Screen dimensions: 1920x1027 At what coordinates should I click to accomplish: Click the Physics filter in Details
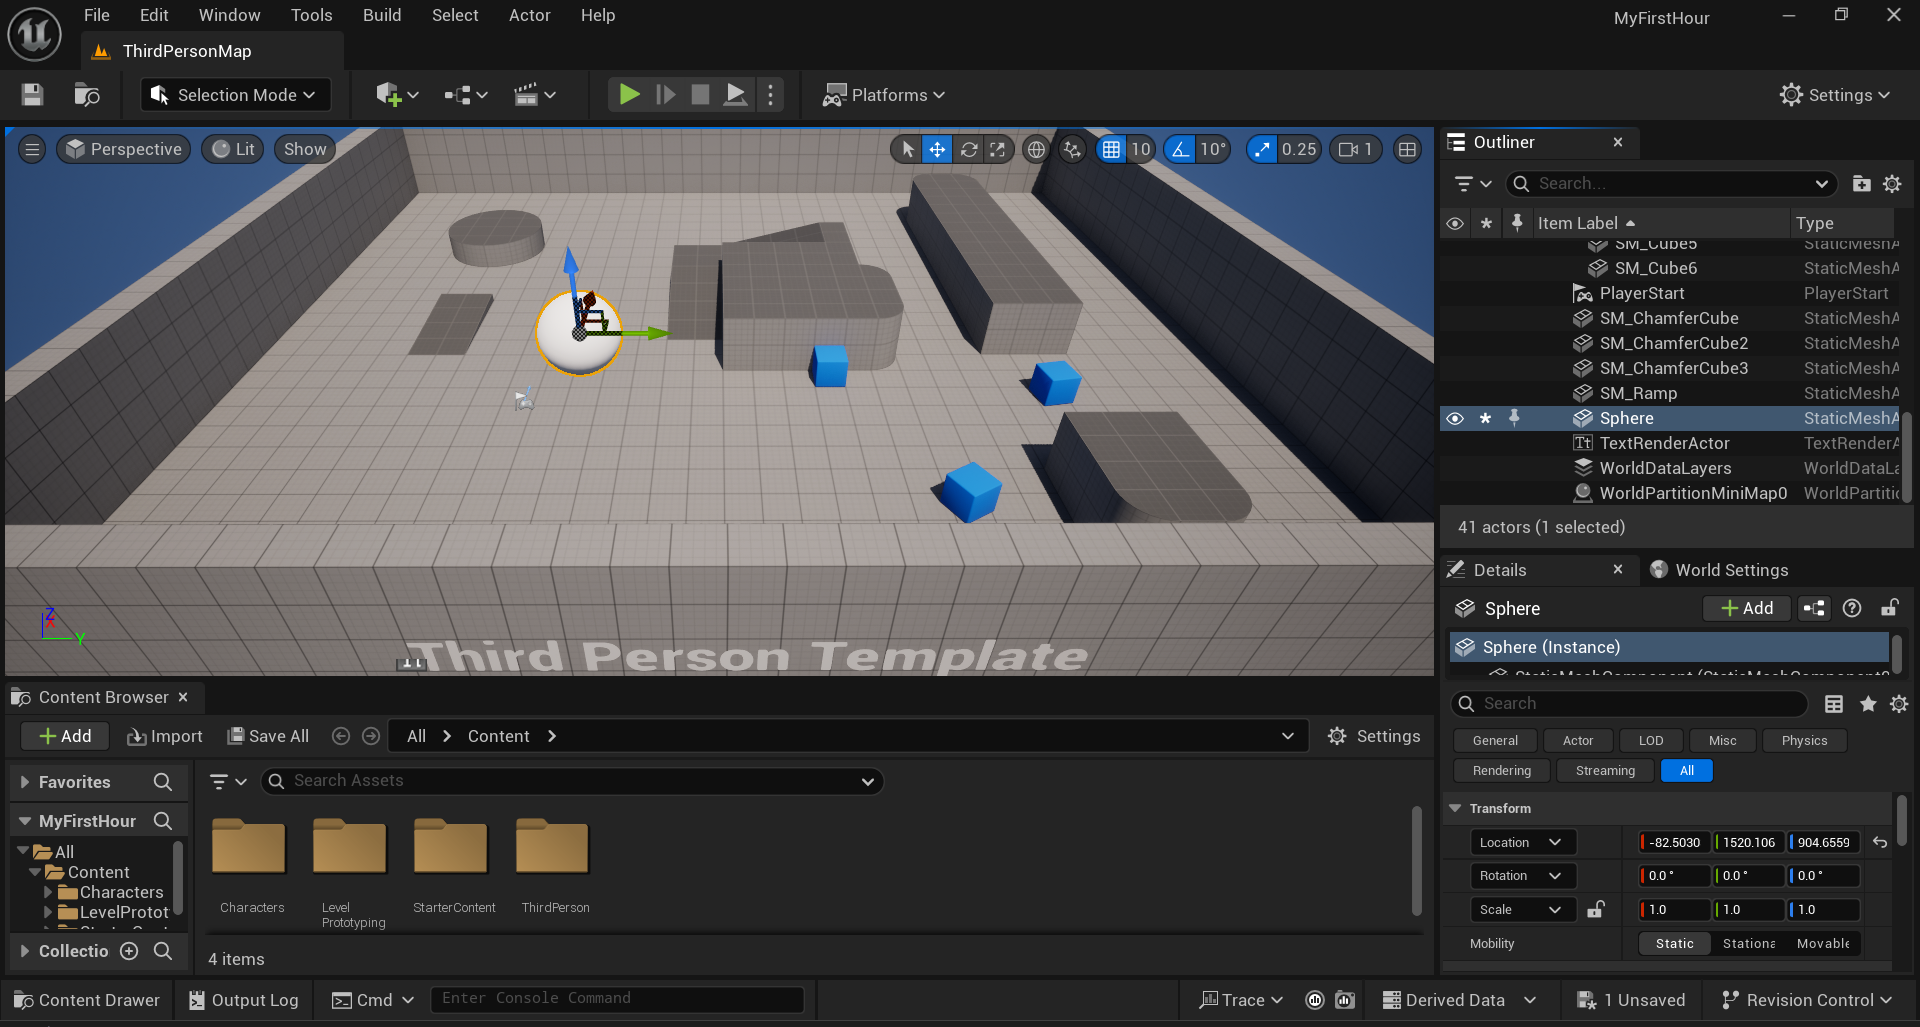[x=1804, y=741]
